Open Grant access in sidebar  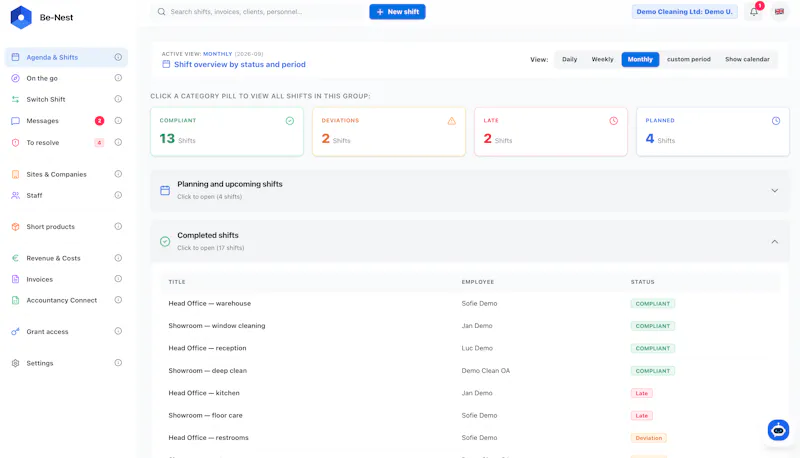click(x=66, y=332)
